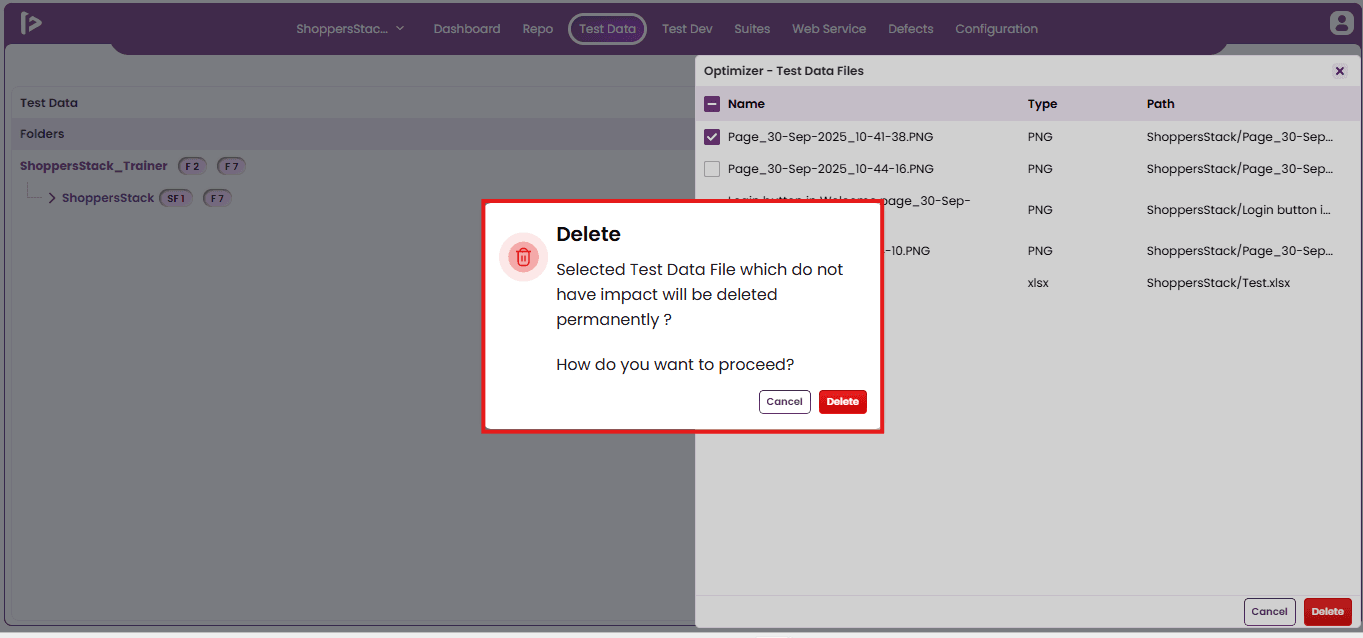Viewport: 1363px width, 638px height.
Task: Check the Page_30-Sep-2025_10-44-16.PNG checkbox
Action: point(712,169)
